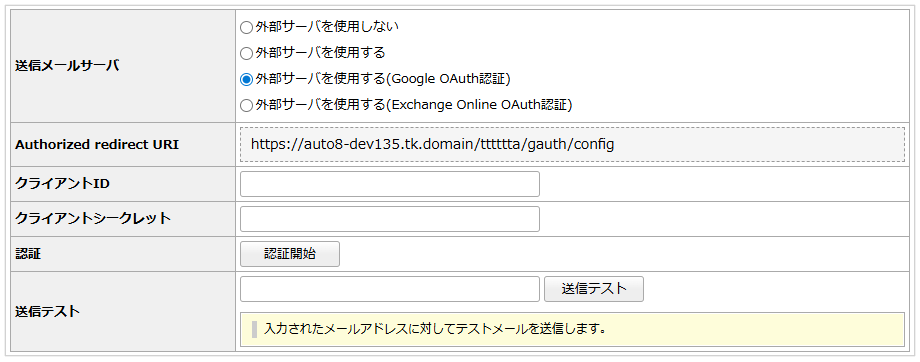Viewport: 920px width, 362px height.
Task: Click the 送信テスト row label on the left
Action: point(48,312)
